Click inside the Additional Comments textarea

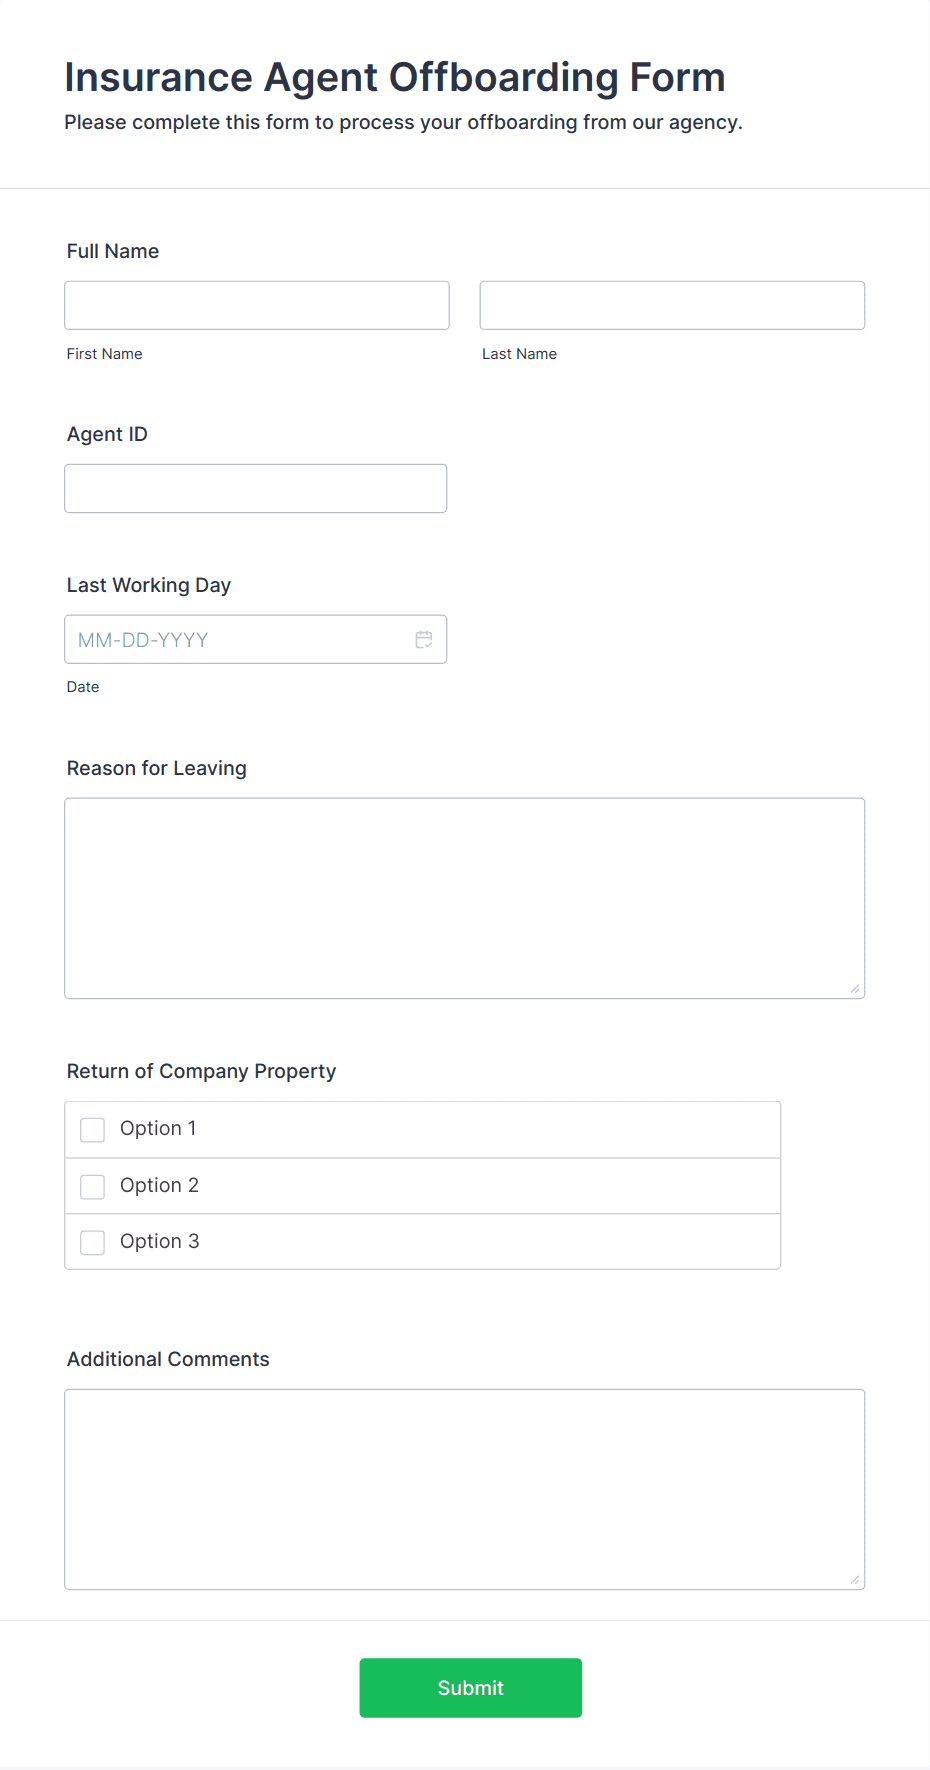tap(465, 1489)
